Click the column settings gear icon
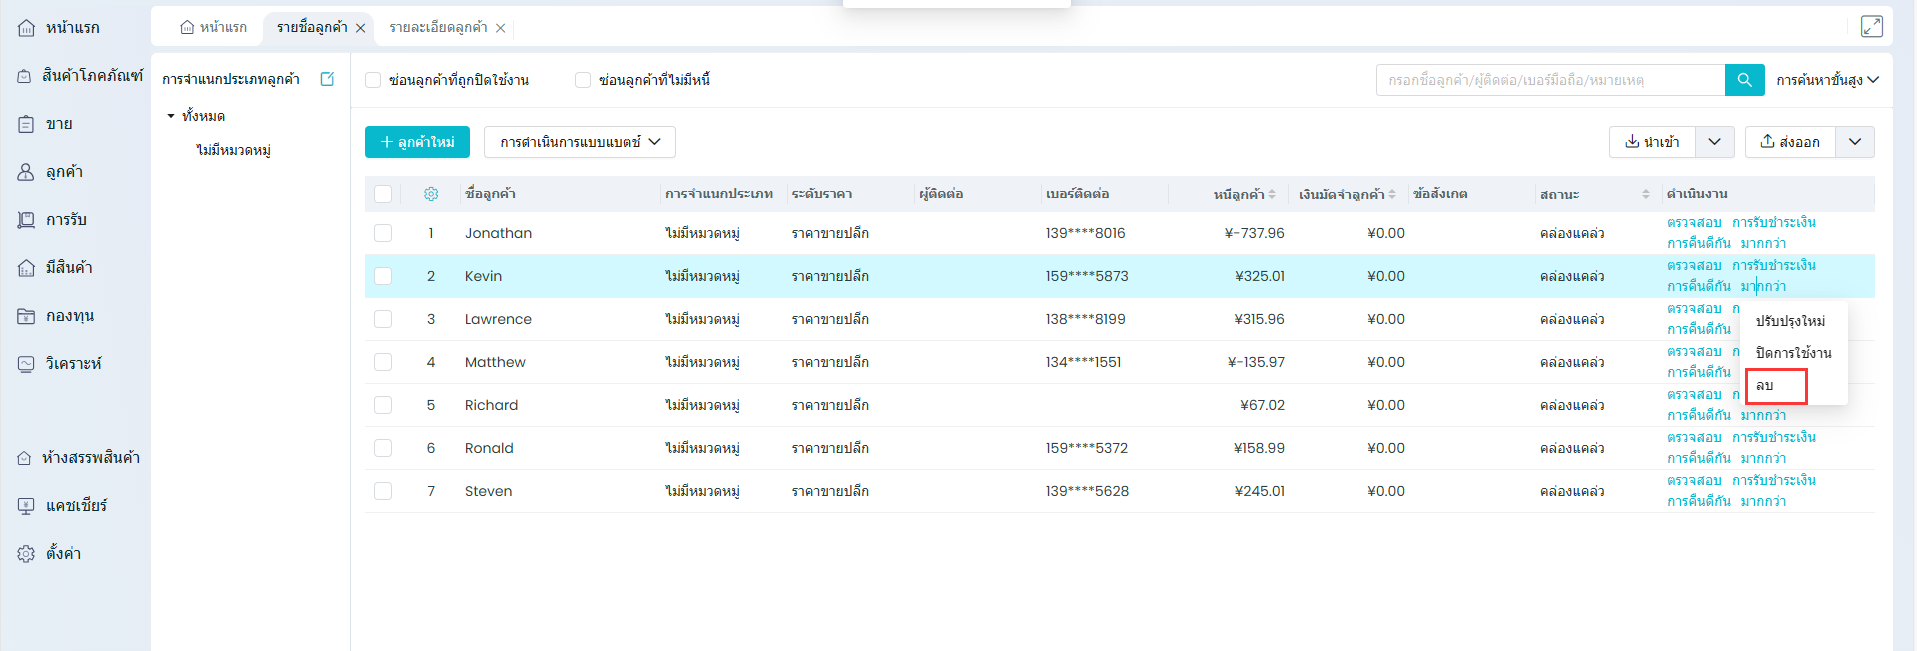The height and width of the screenshot is (651, 1917). [x=431, y=194]
